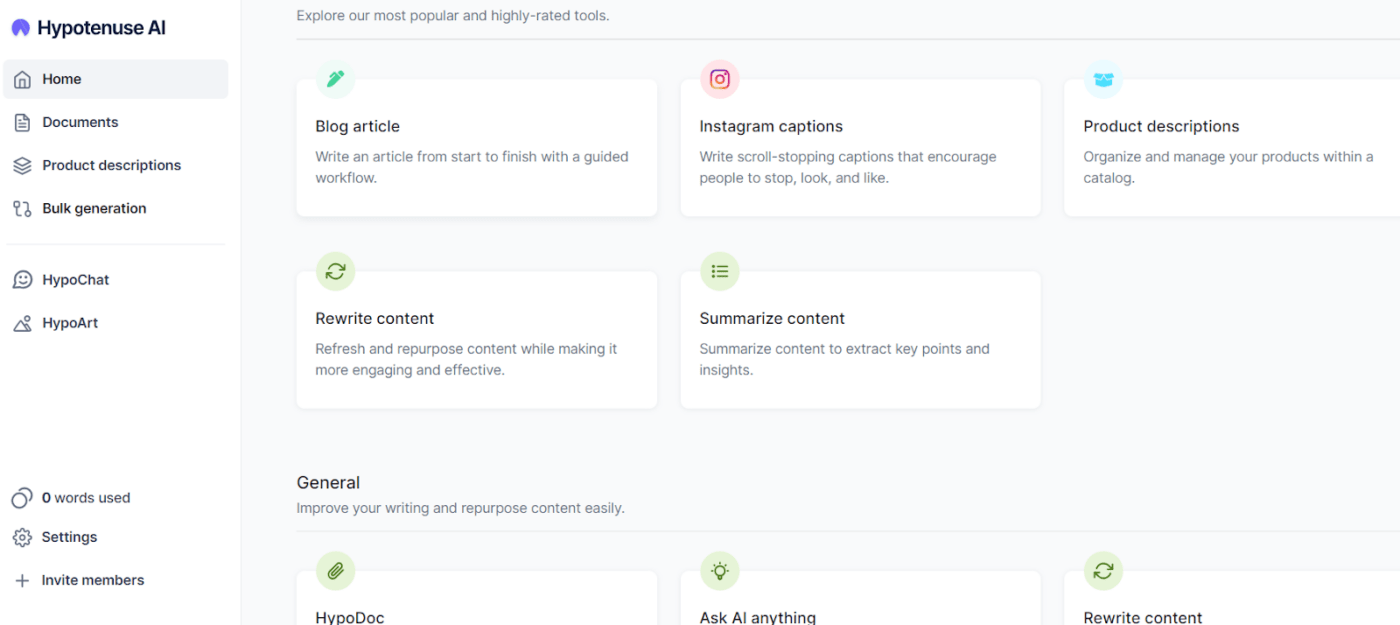Click the Summarize content list icon
Screen dimensions: 1400x625
tap(720, 271)
